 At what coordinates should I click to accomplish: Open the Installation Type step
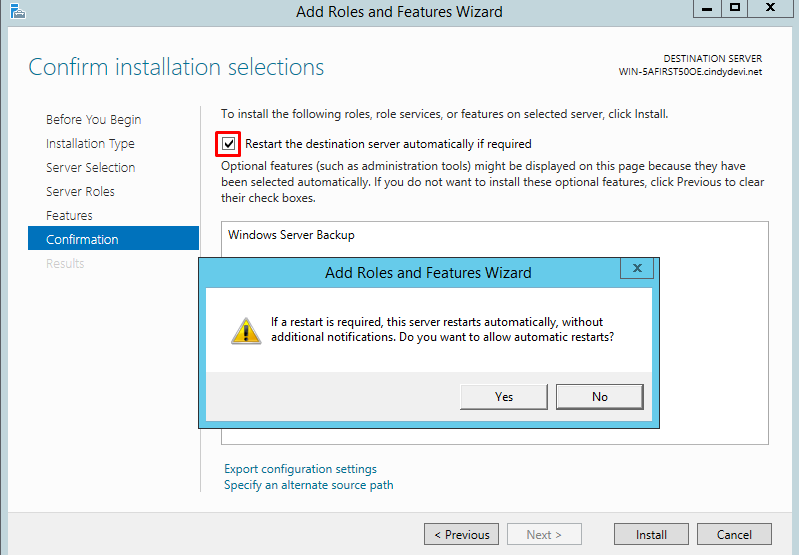click(90, 144)
